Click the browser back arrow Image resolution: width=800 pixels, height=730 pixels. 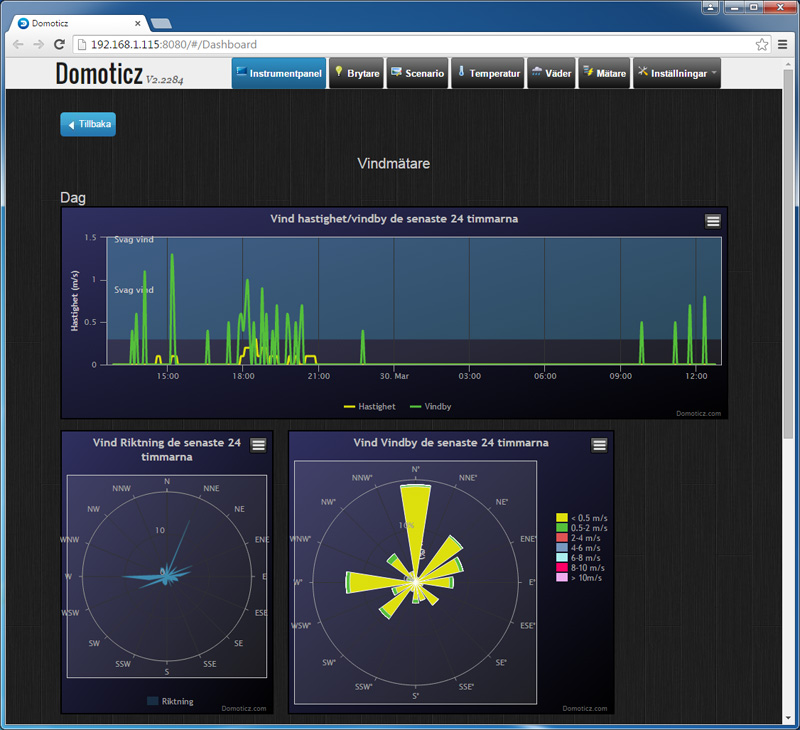pos(18,44)
